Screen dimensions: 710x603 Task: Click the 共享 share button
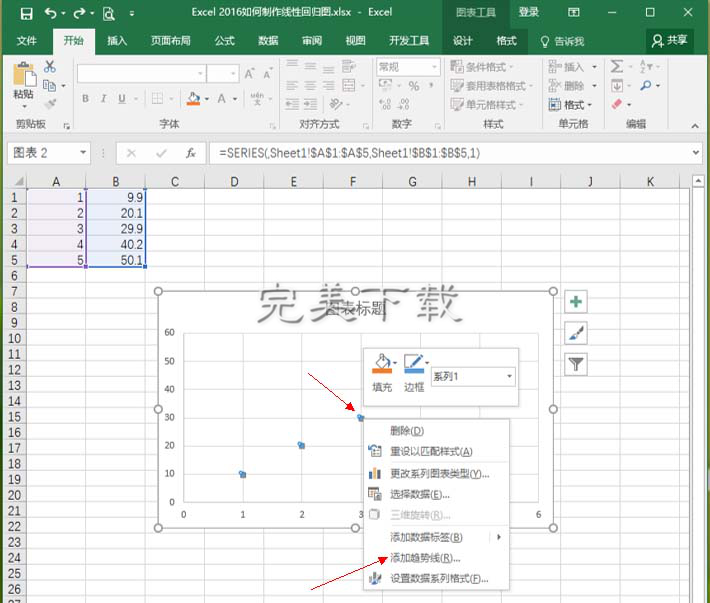click(x=670, y=41)
